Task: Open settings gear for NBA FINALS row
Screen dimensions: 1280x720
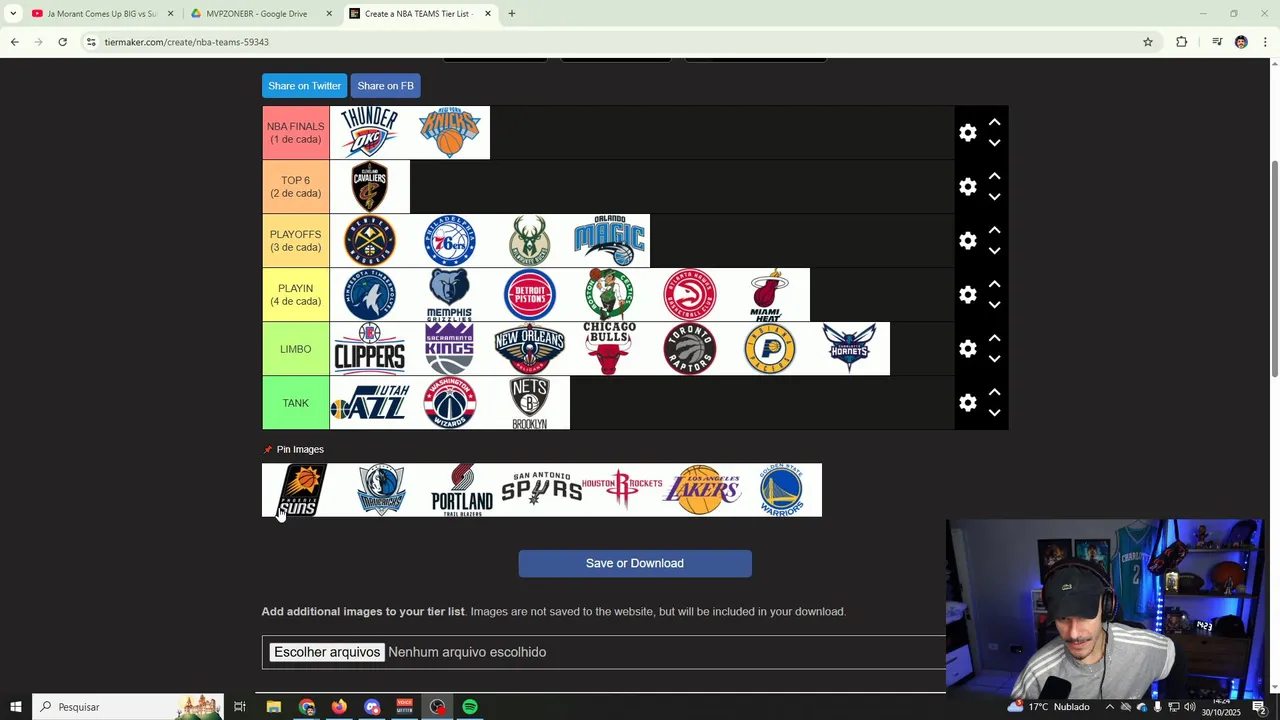Action: pos(968,133)
